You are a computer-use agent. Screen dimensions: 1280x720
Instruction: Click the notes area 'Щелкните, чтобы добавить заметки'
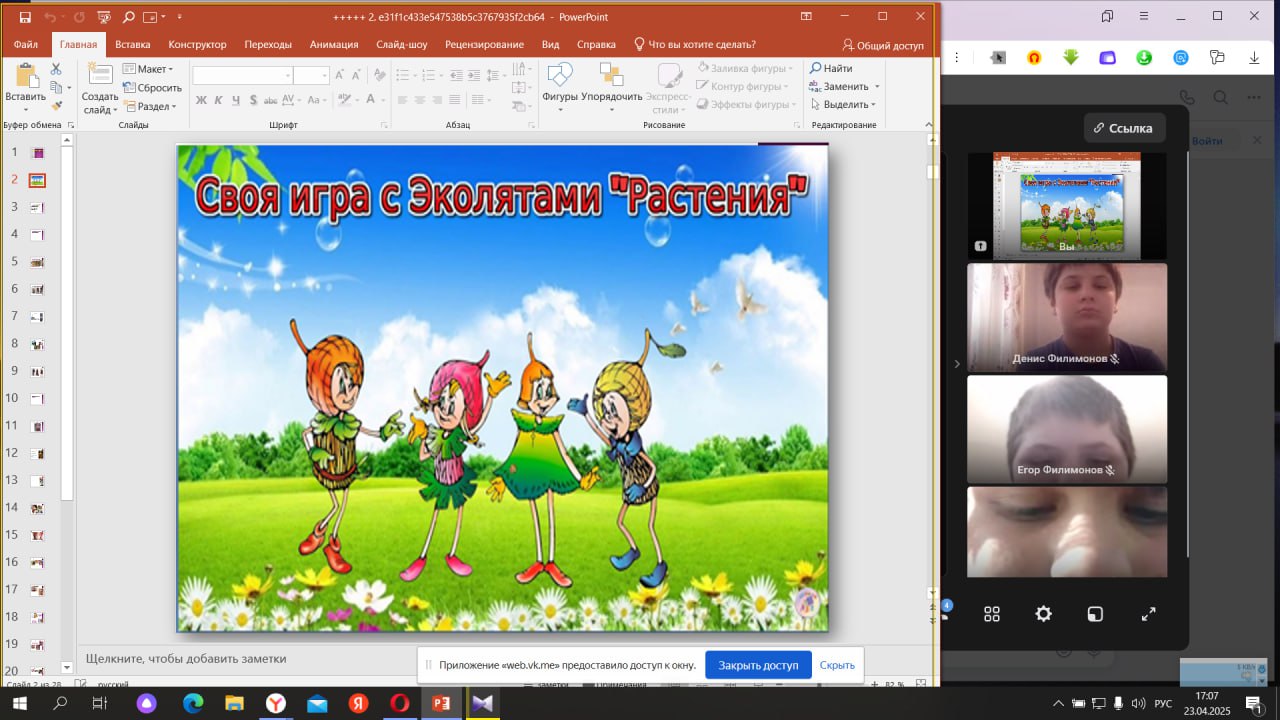[x=186, y=658]
